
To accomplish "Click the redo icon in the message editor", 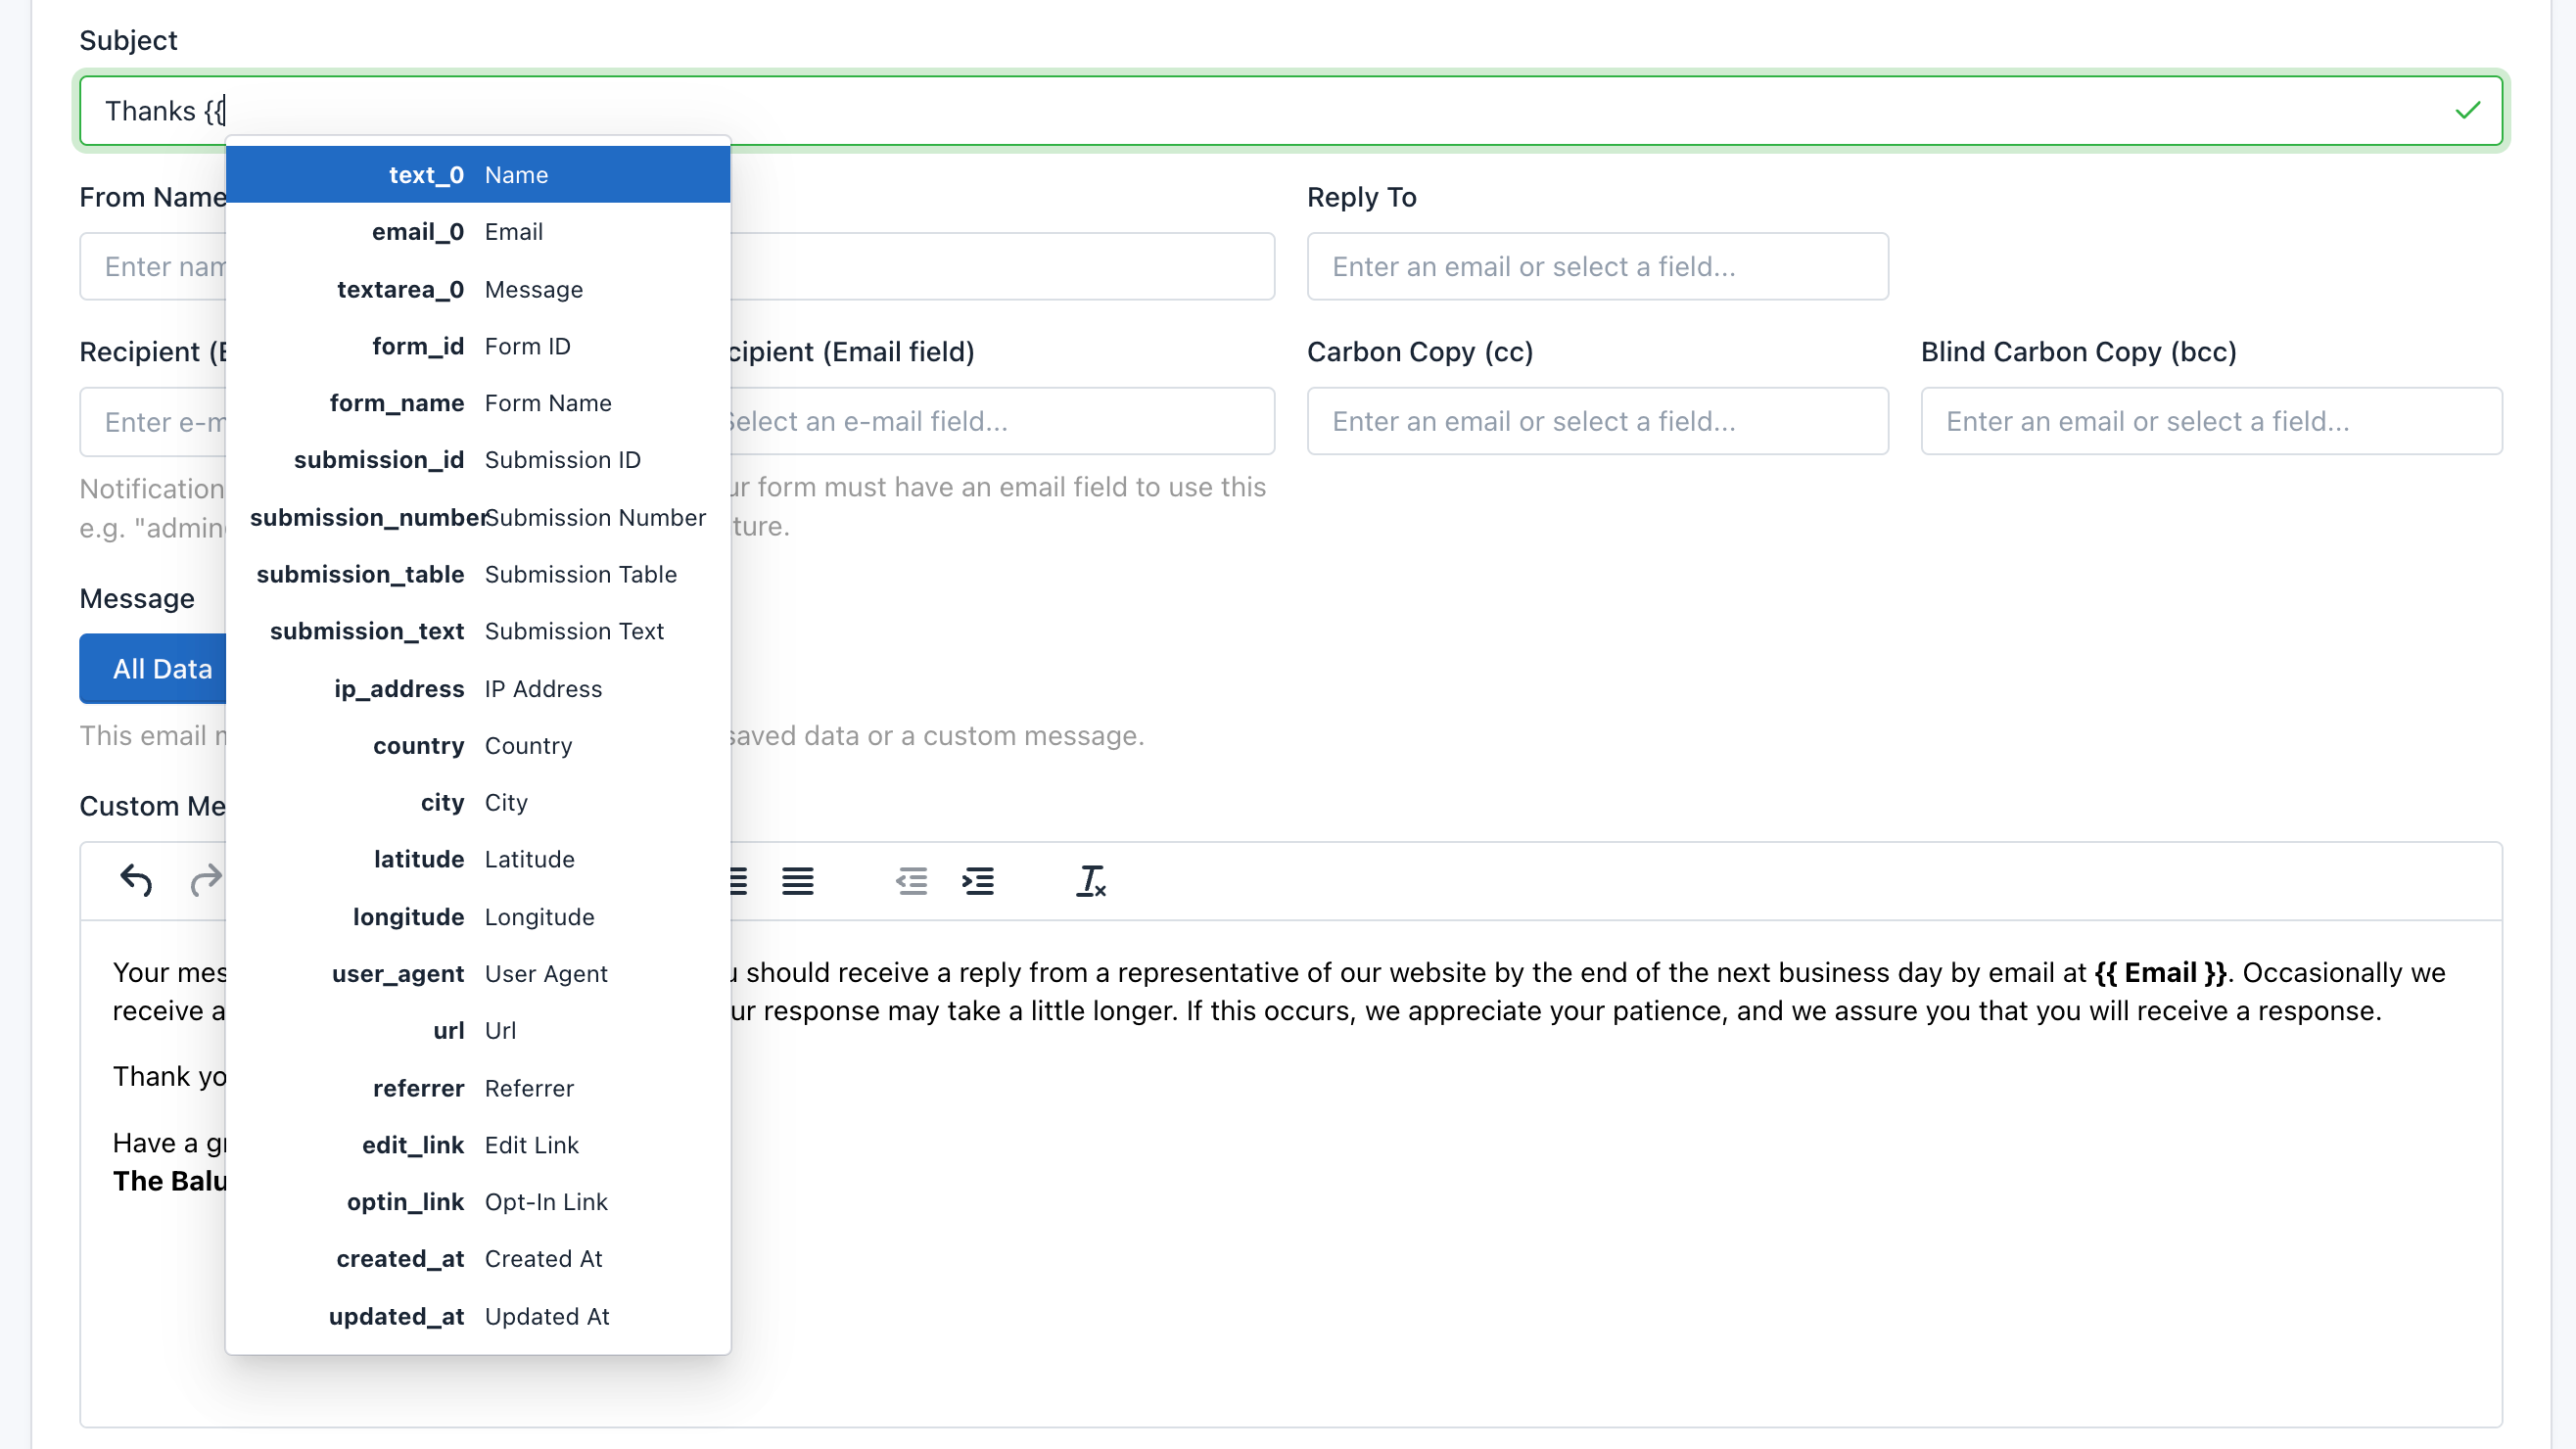I will click(x=205, y=881).
